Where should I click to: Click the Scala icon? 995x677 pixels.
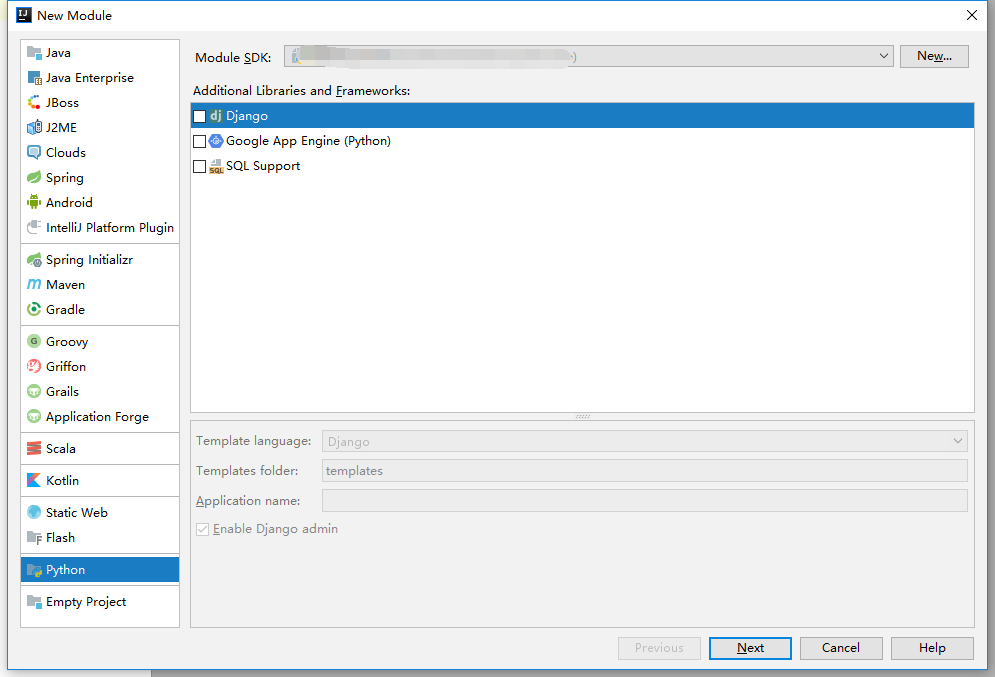pos(34,449)
